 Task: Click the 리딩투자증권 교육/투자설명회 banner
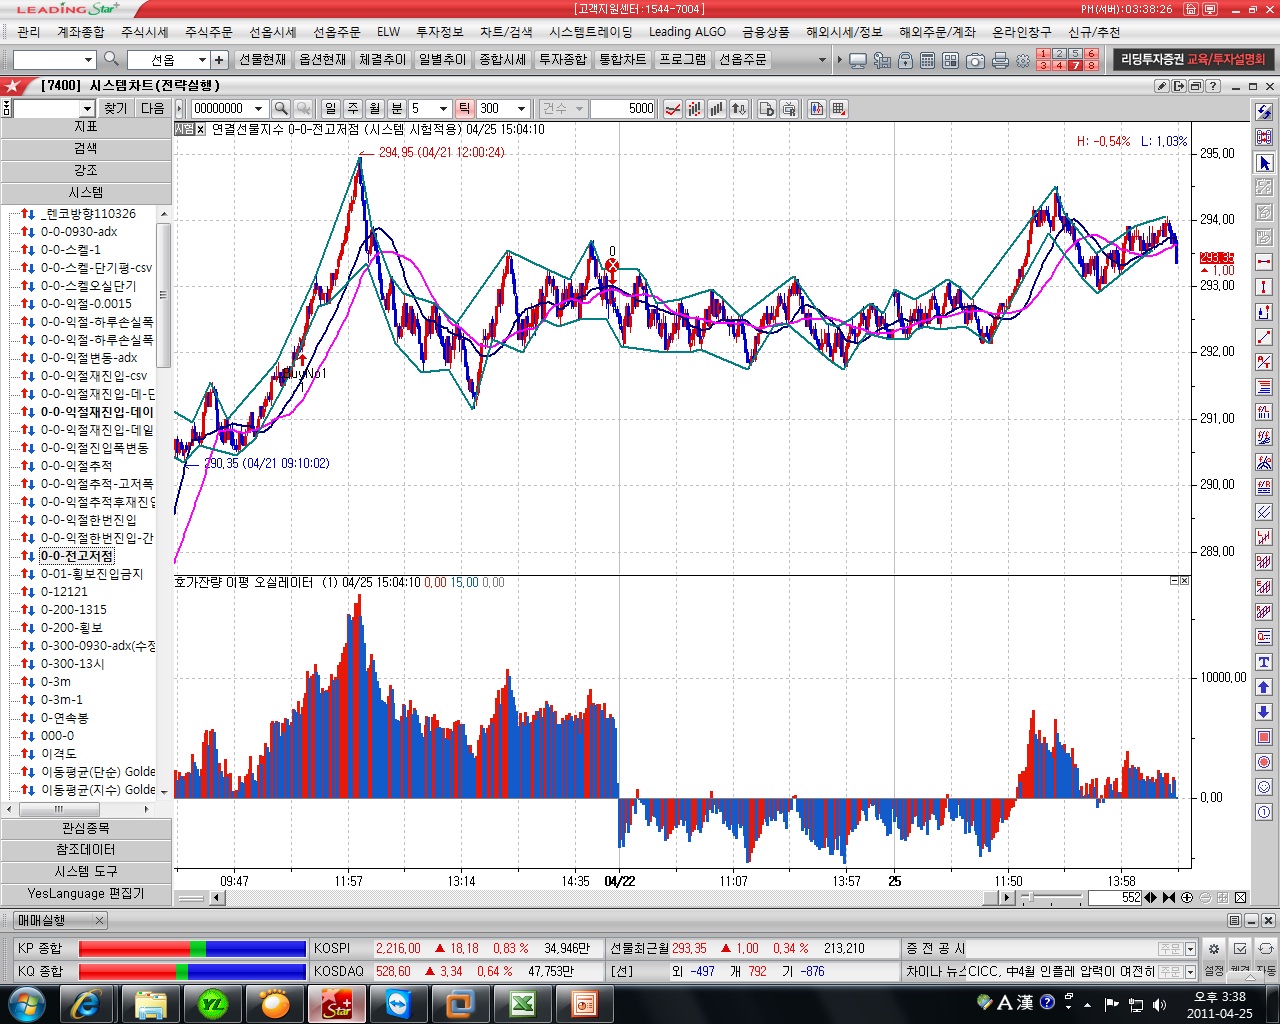coord(1193,60)
